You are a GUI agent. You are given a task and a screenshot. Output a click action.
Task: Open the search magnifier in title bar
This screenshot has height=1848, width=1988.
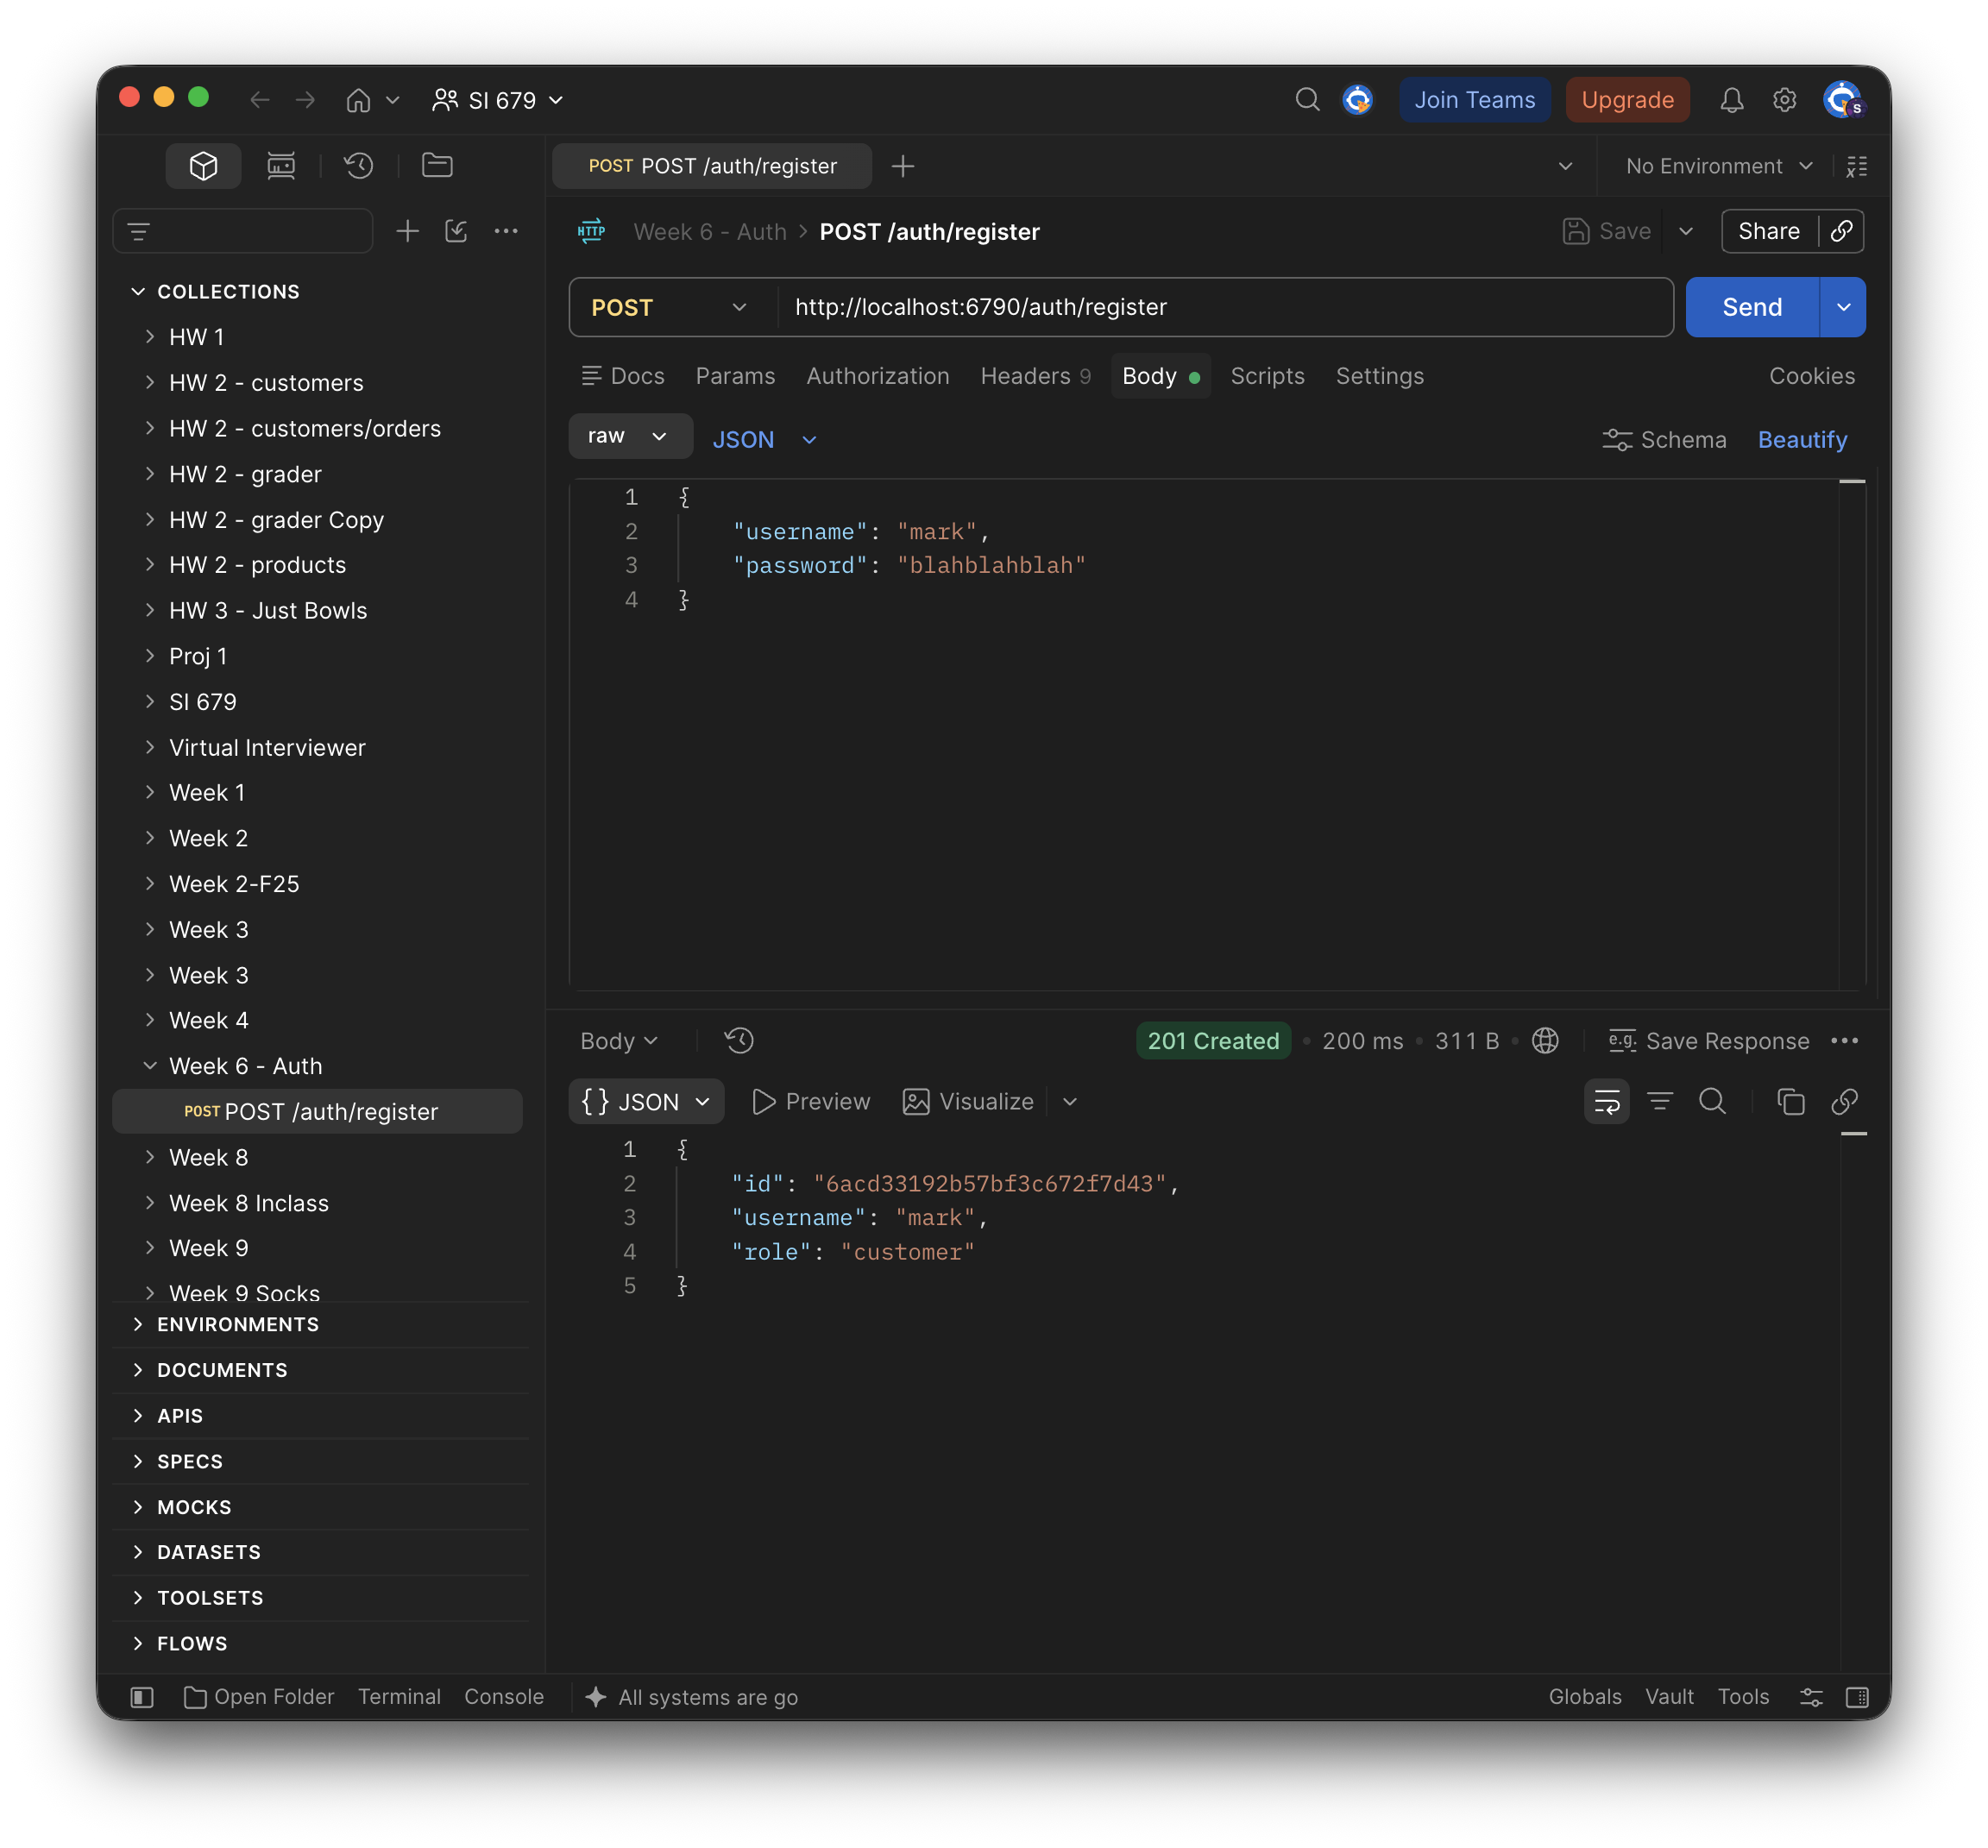tap(1307, 100)
